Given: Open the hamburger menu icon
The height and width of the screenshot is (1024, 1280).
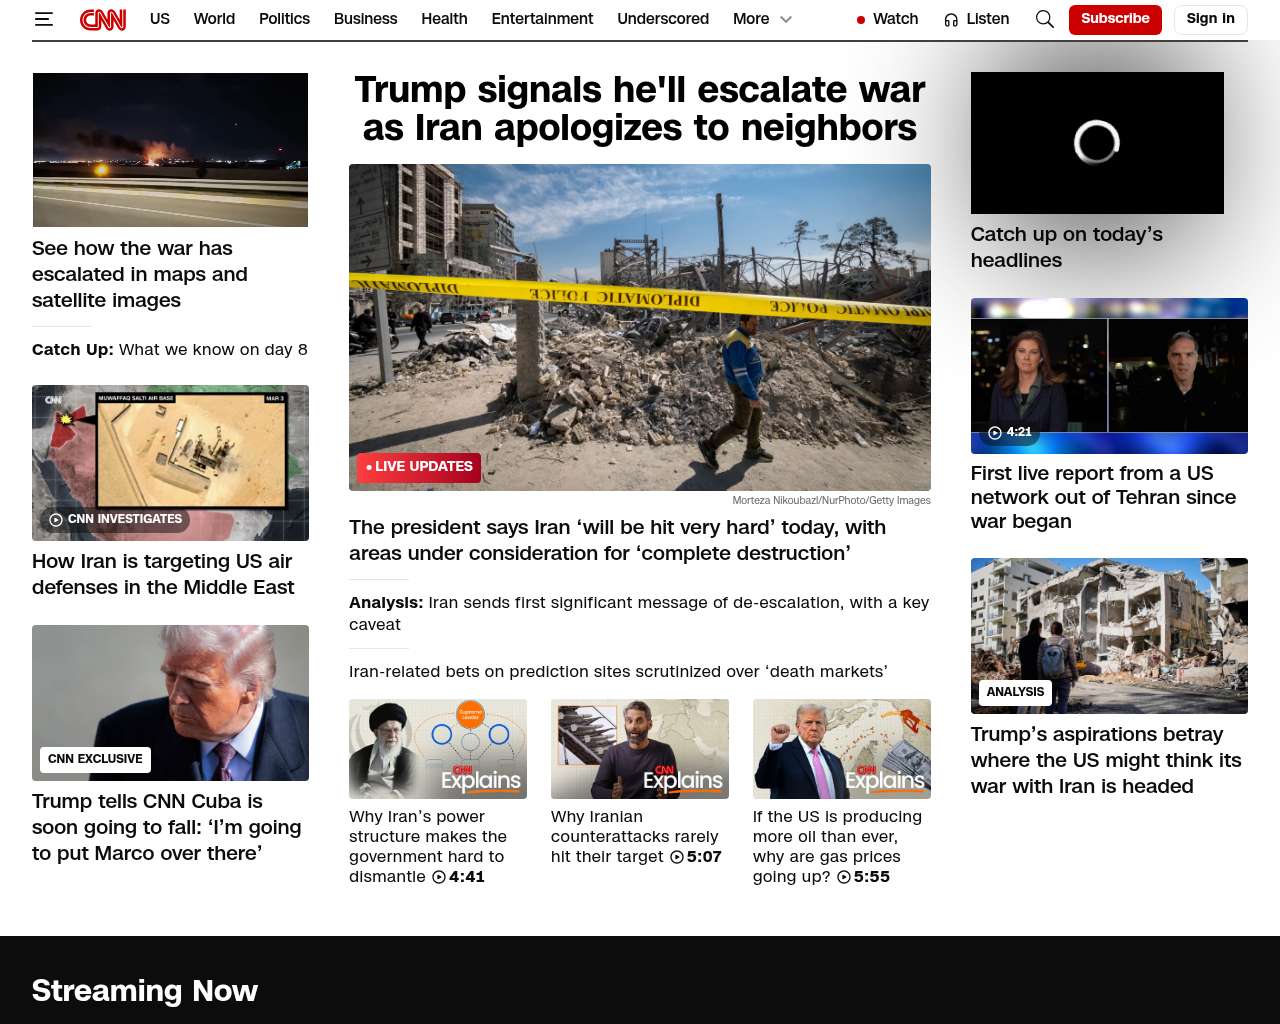Looking at the screenshot, I should pyautogui.click(x=43, y=19).
